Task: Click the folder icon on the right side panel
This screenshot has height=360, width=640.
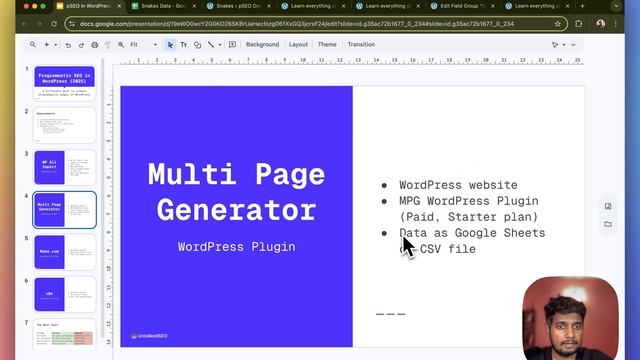Action: tap(608, 224)
